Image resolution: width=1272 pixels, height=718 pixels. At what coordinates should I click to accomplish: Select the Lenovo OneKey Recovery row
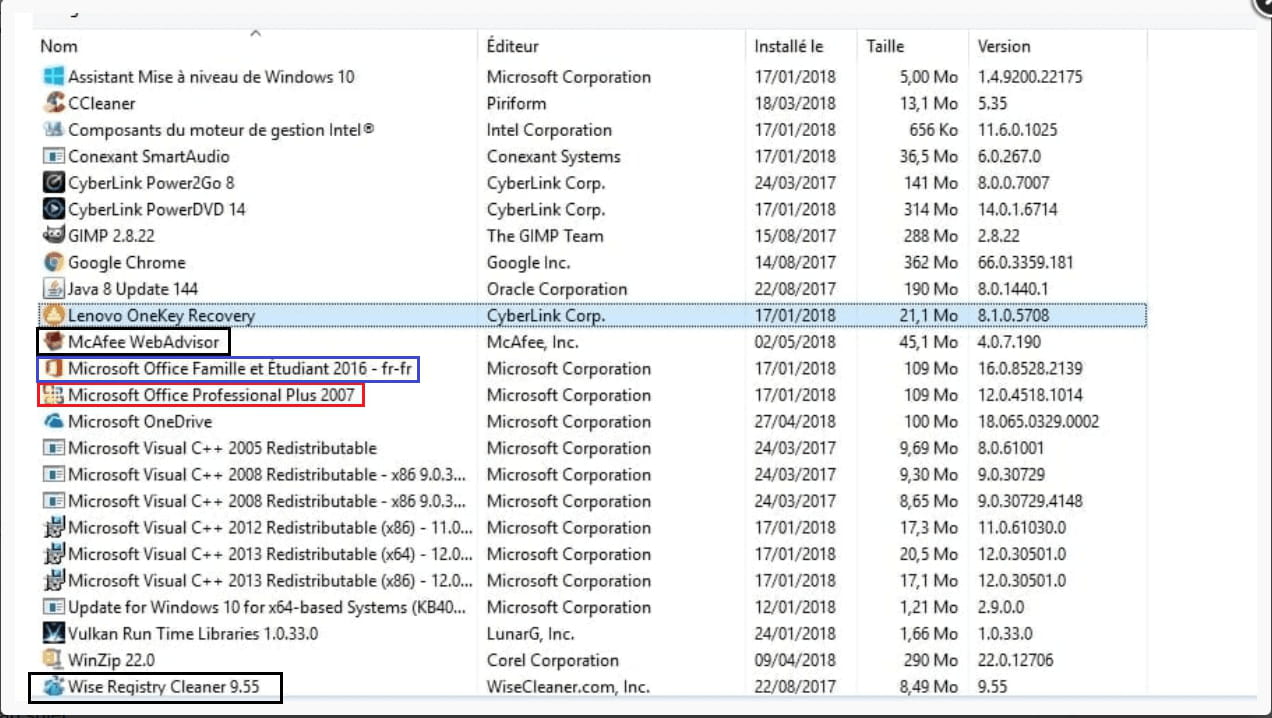pyautogui.click(x=161, y=316)
